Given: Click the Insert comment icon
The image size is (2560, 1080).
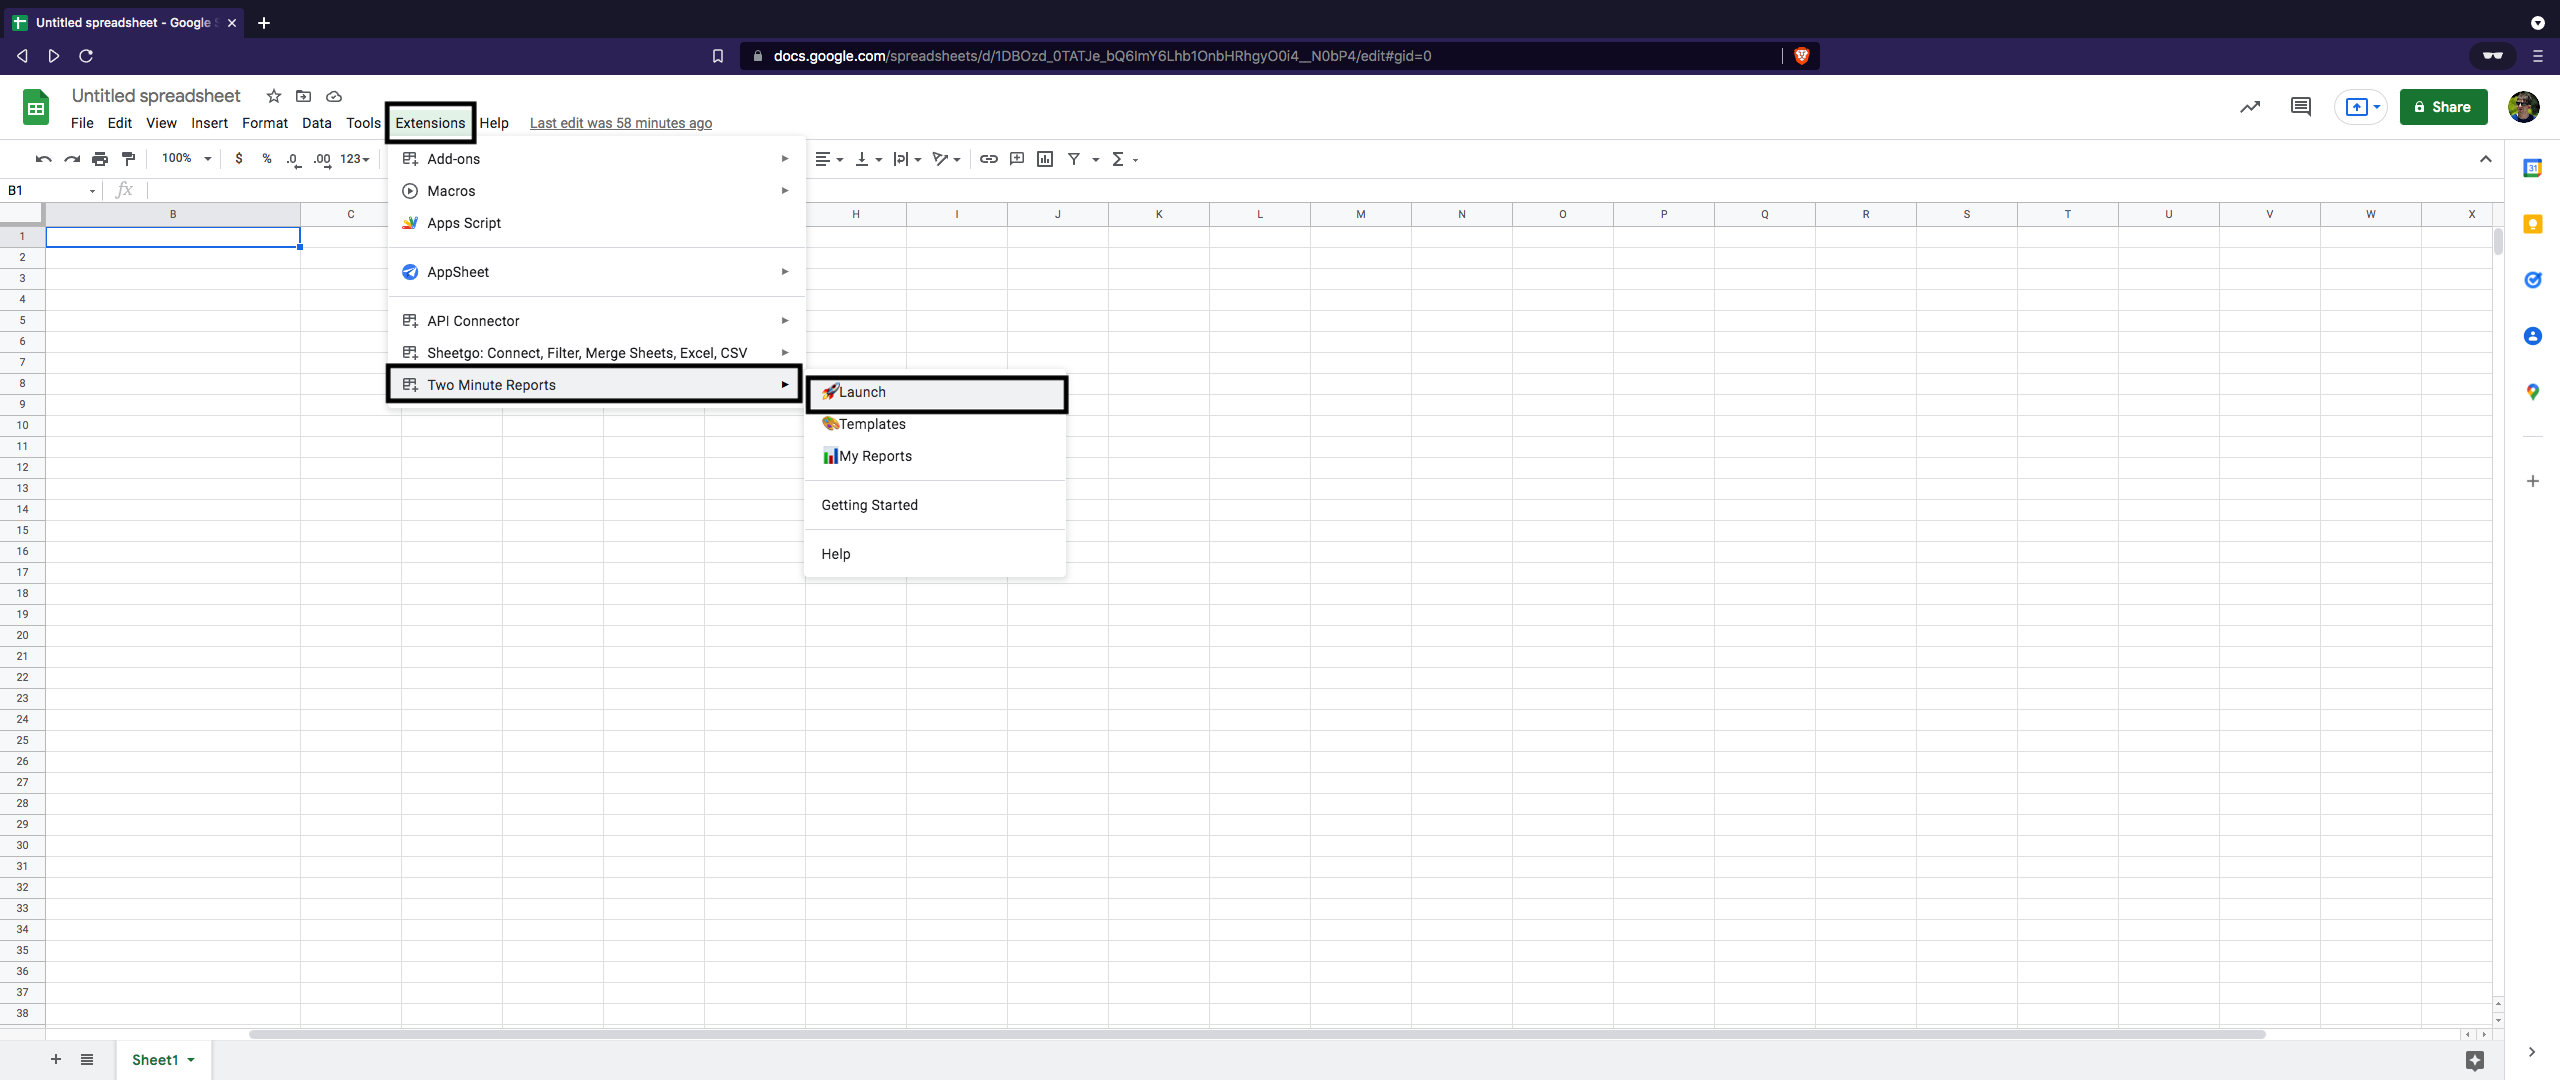Looking at the screenshot, I should point(1017,159).
